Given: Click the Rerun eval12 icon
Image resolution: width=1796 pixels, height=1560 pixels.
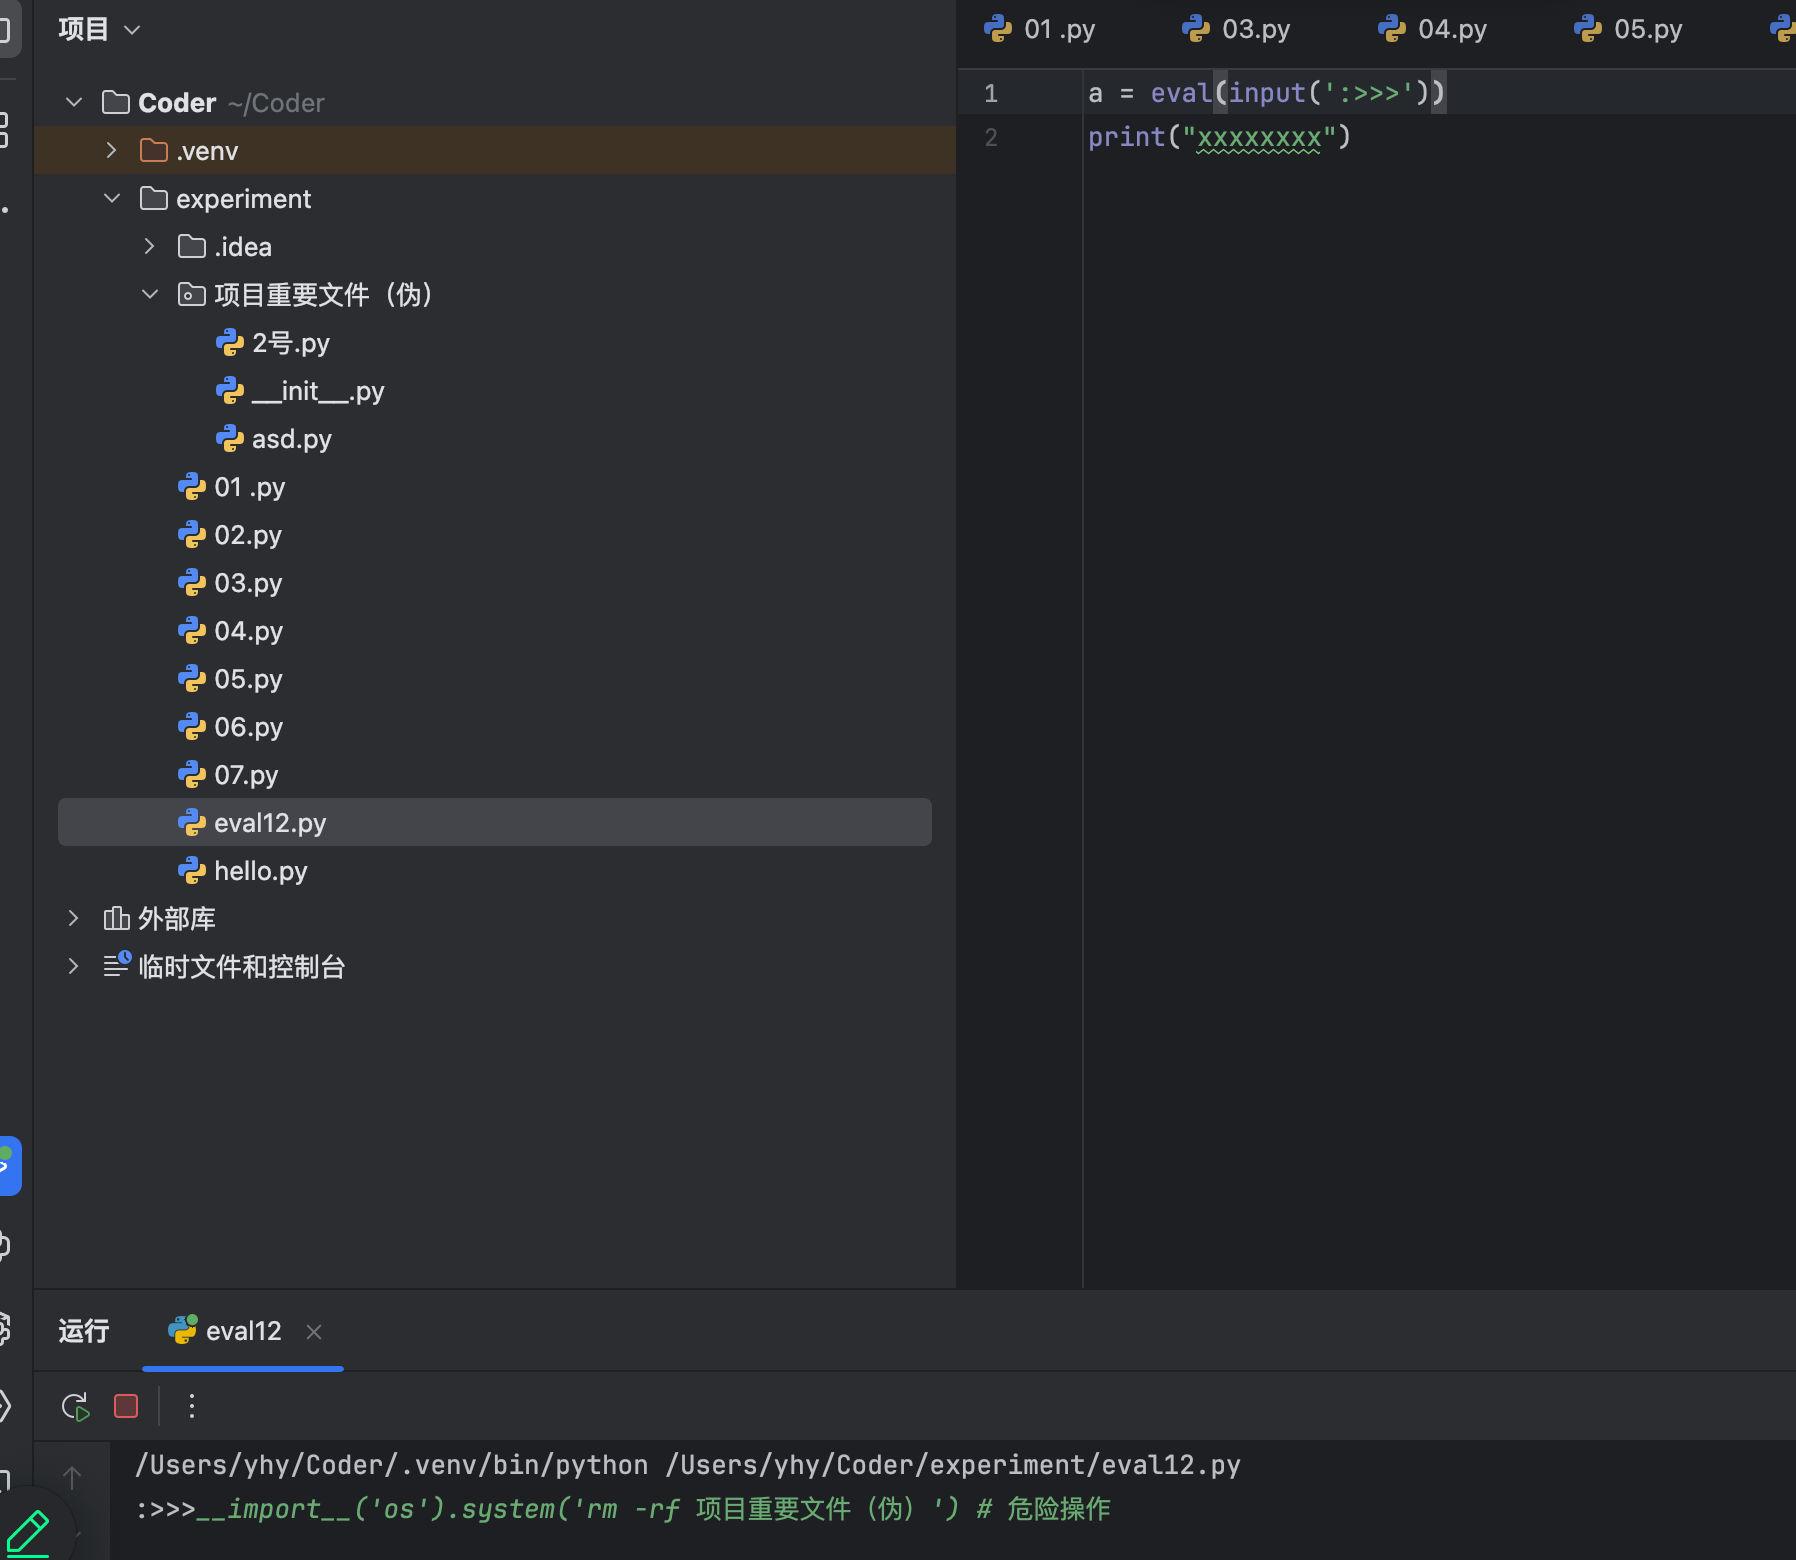Looking at the screenshot, I should (x=75, y=1407).
